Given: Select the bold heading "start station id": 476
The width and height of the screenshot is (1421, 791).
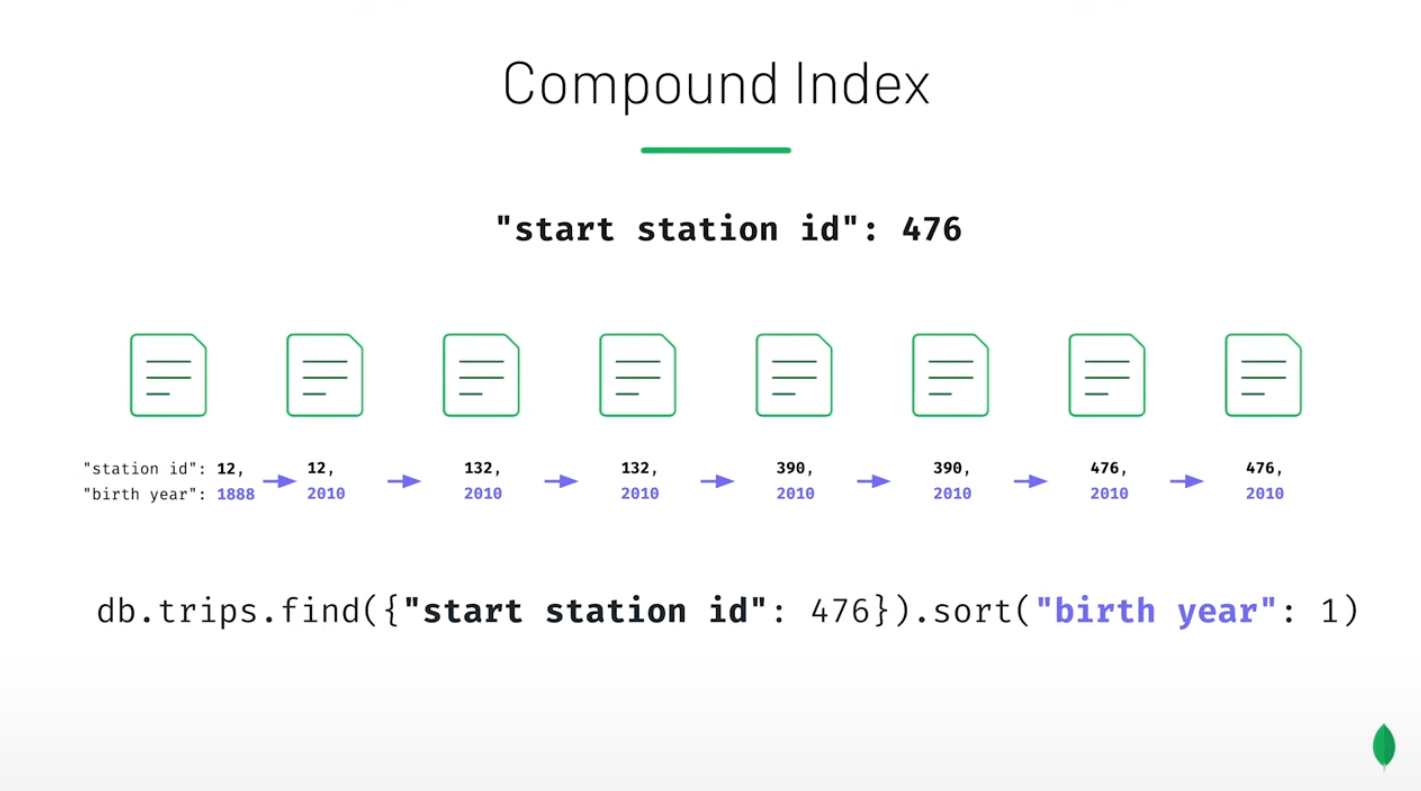Looking at the screenshot, I should 729,229.
